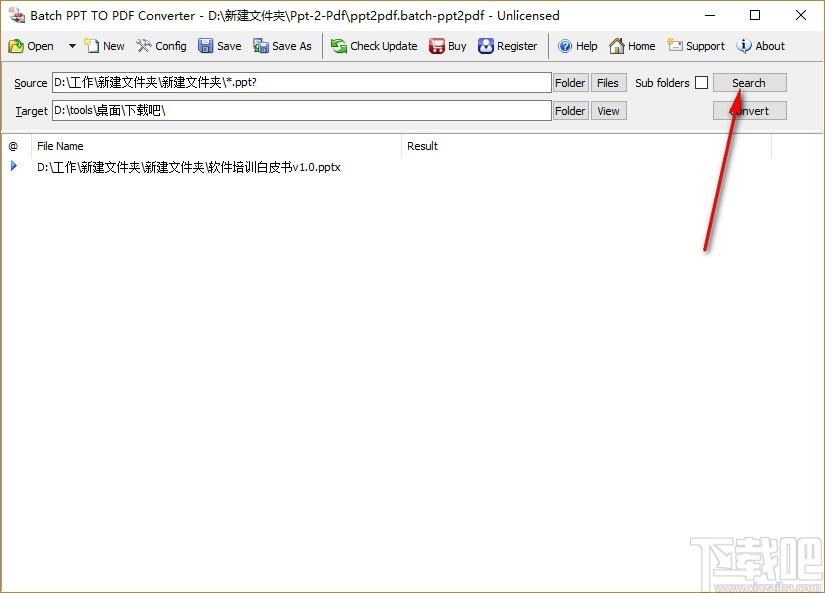
Task: Choose Save As in the toolbar
Action: tap(282, 46)
